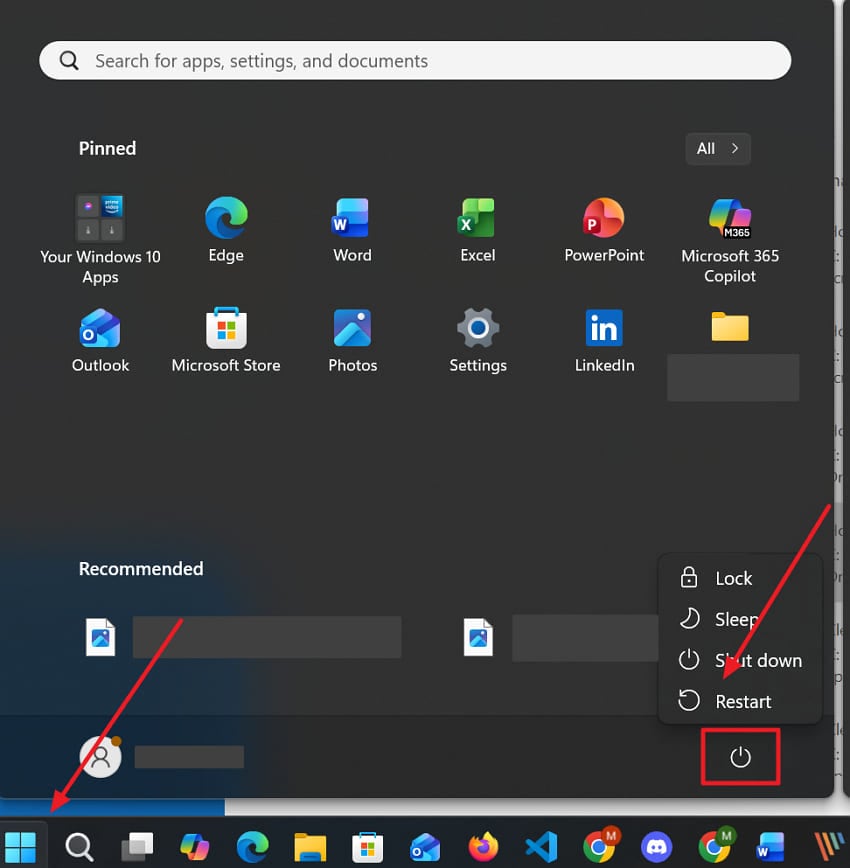
Task: Launch LinkedIn from pinned apps
Action: point(604,330)
